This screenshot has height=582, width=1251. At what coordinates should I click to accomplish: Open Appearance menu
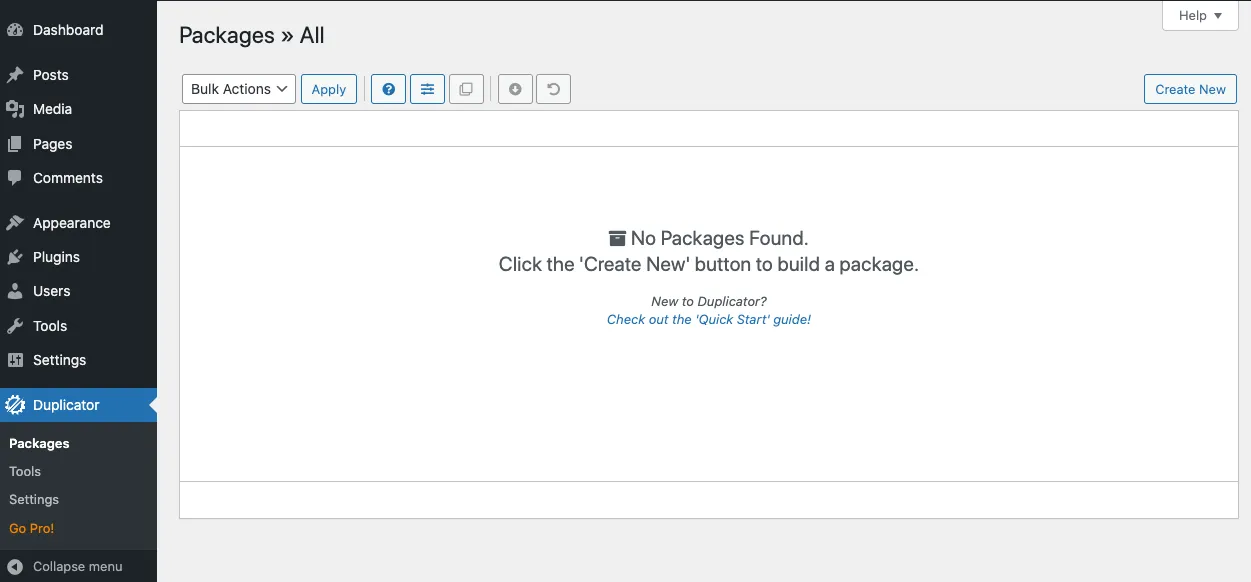pos(78,223)
